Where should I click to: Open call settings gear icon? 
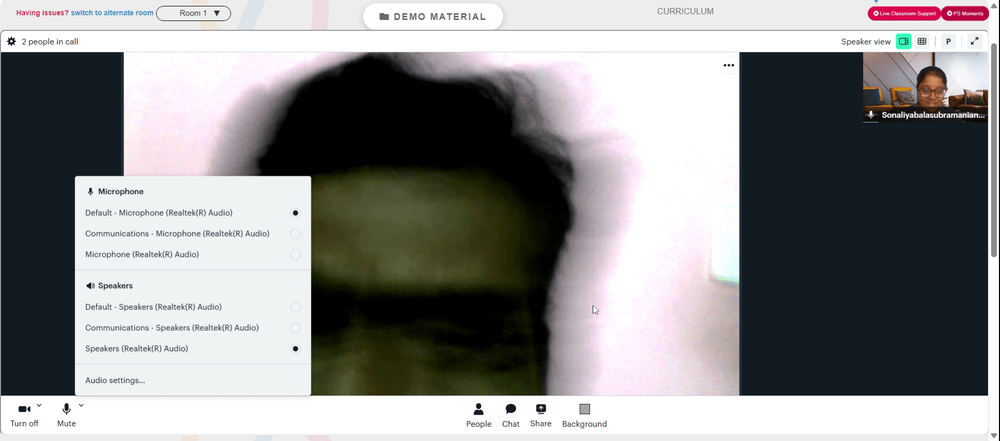click(x=11, y=41)
